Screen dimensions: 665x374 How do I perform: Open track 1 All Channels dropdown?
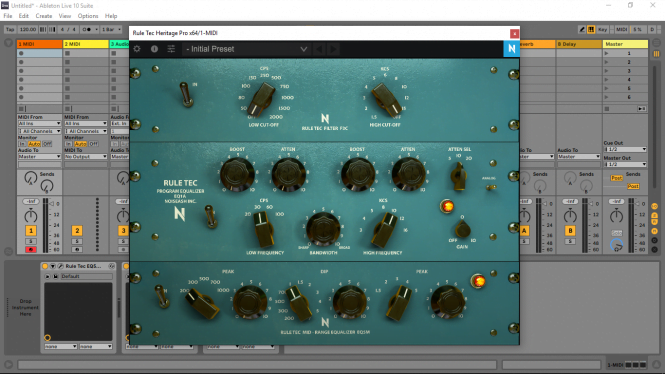tap(39, 131)
